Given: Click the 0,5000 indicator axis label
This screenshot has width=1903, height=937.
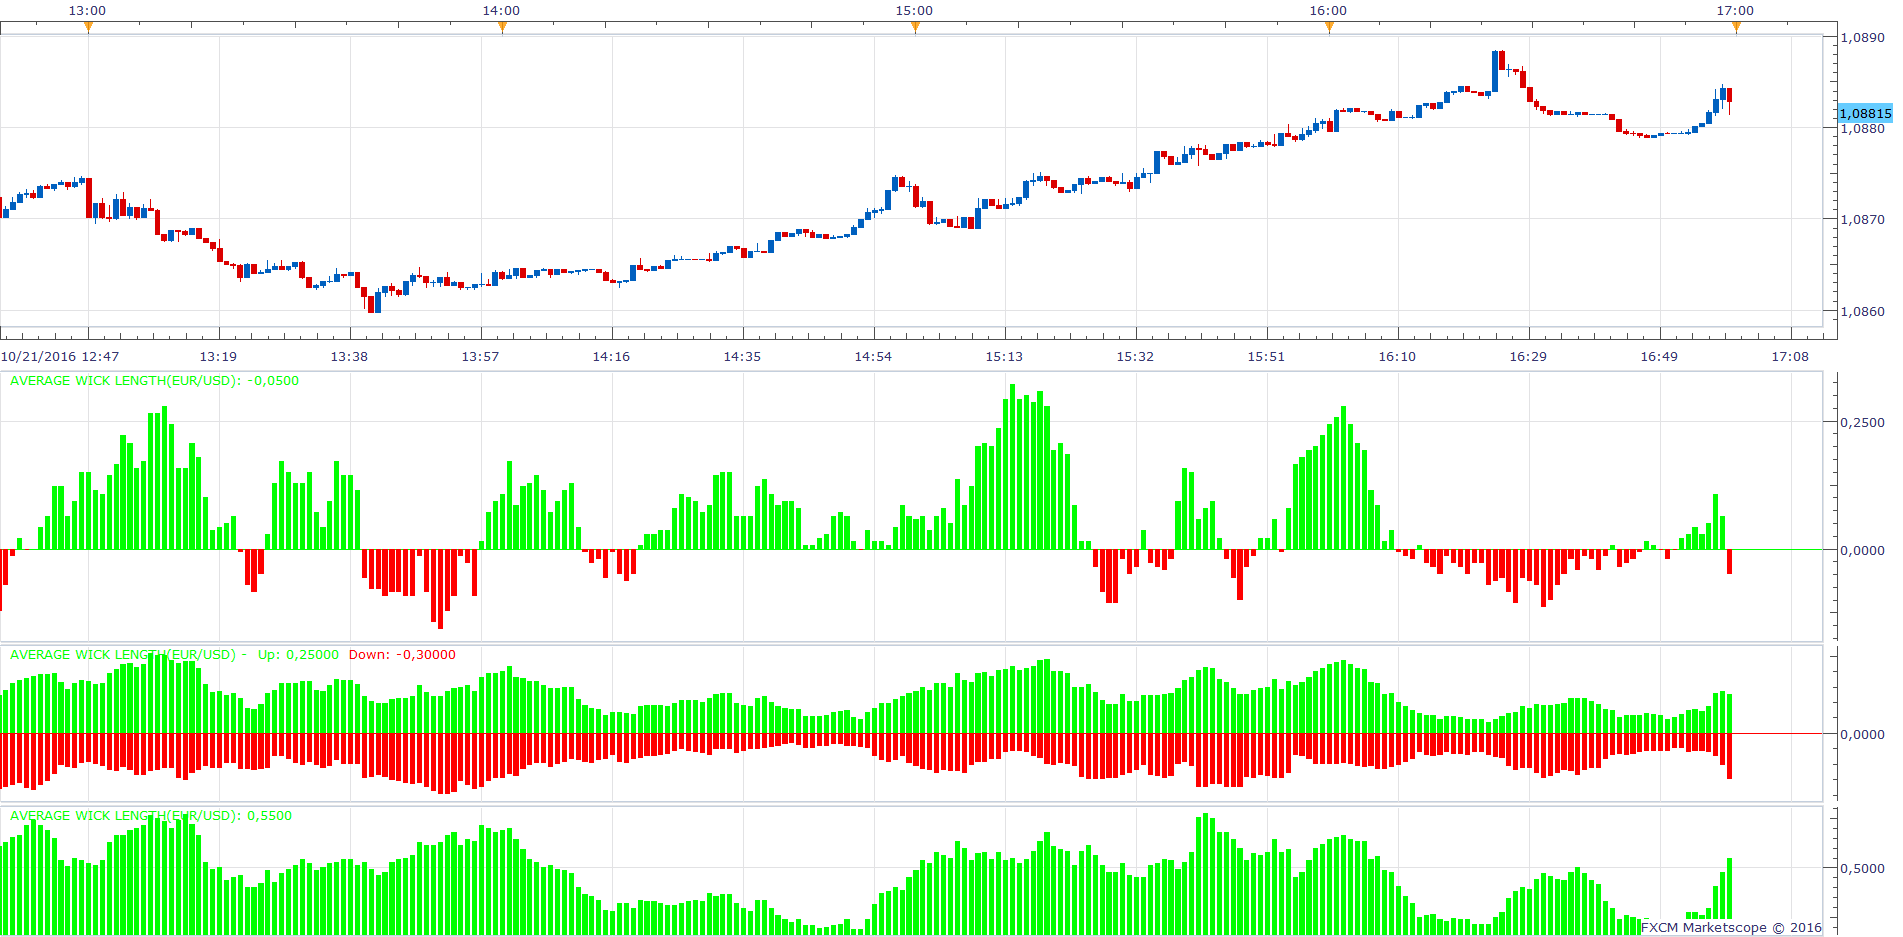Looking at the screenshot, I should [x=1863, y=868].
